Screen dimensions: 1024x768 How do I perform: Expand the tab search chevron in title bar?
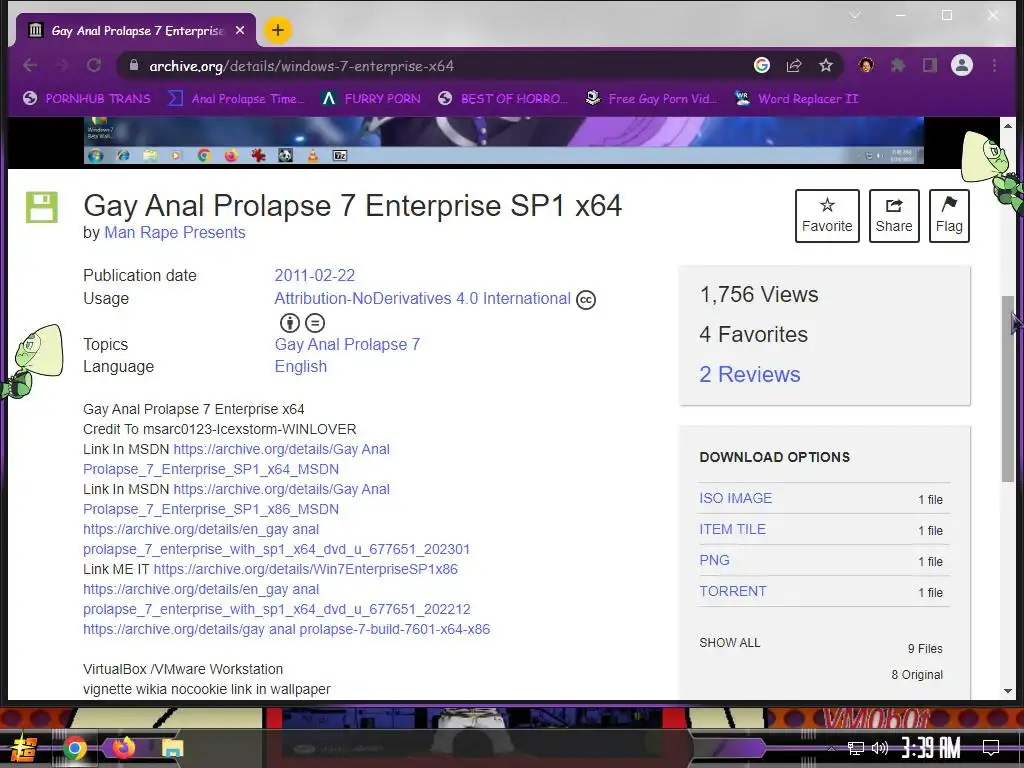click(855, 14)
